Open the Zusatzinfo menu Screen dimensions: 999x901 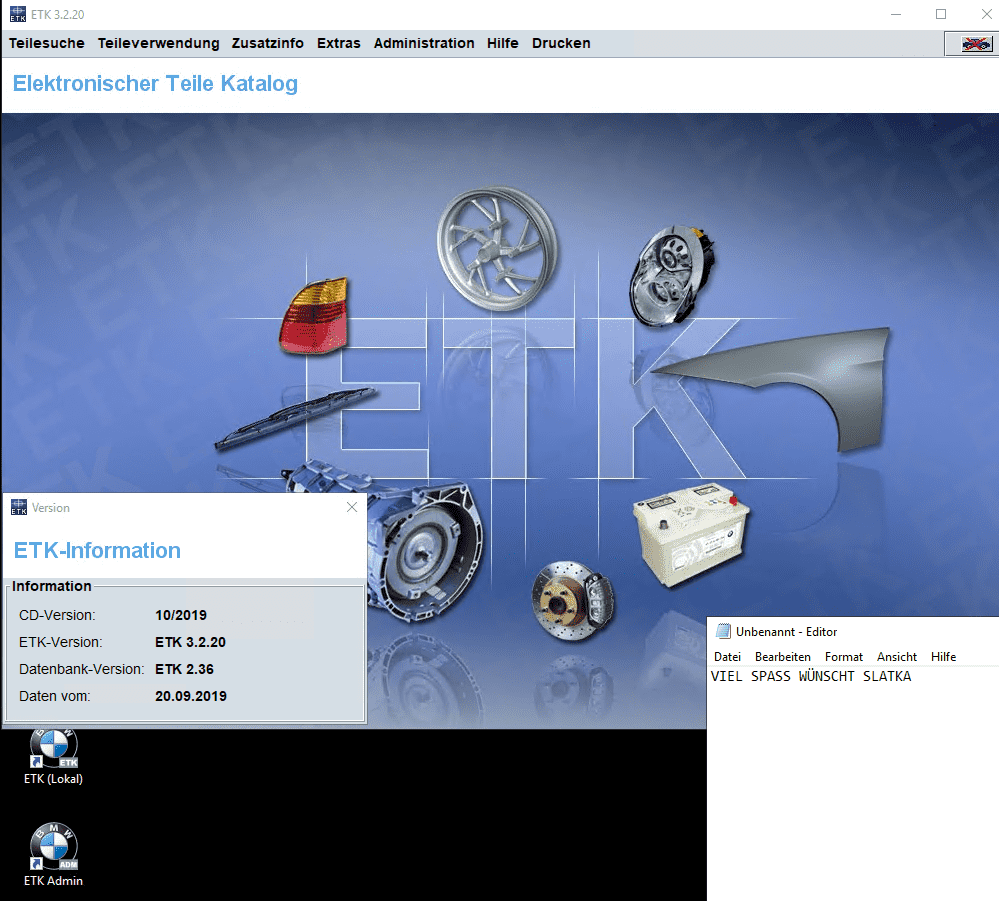(x=268, y=43)
